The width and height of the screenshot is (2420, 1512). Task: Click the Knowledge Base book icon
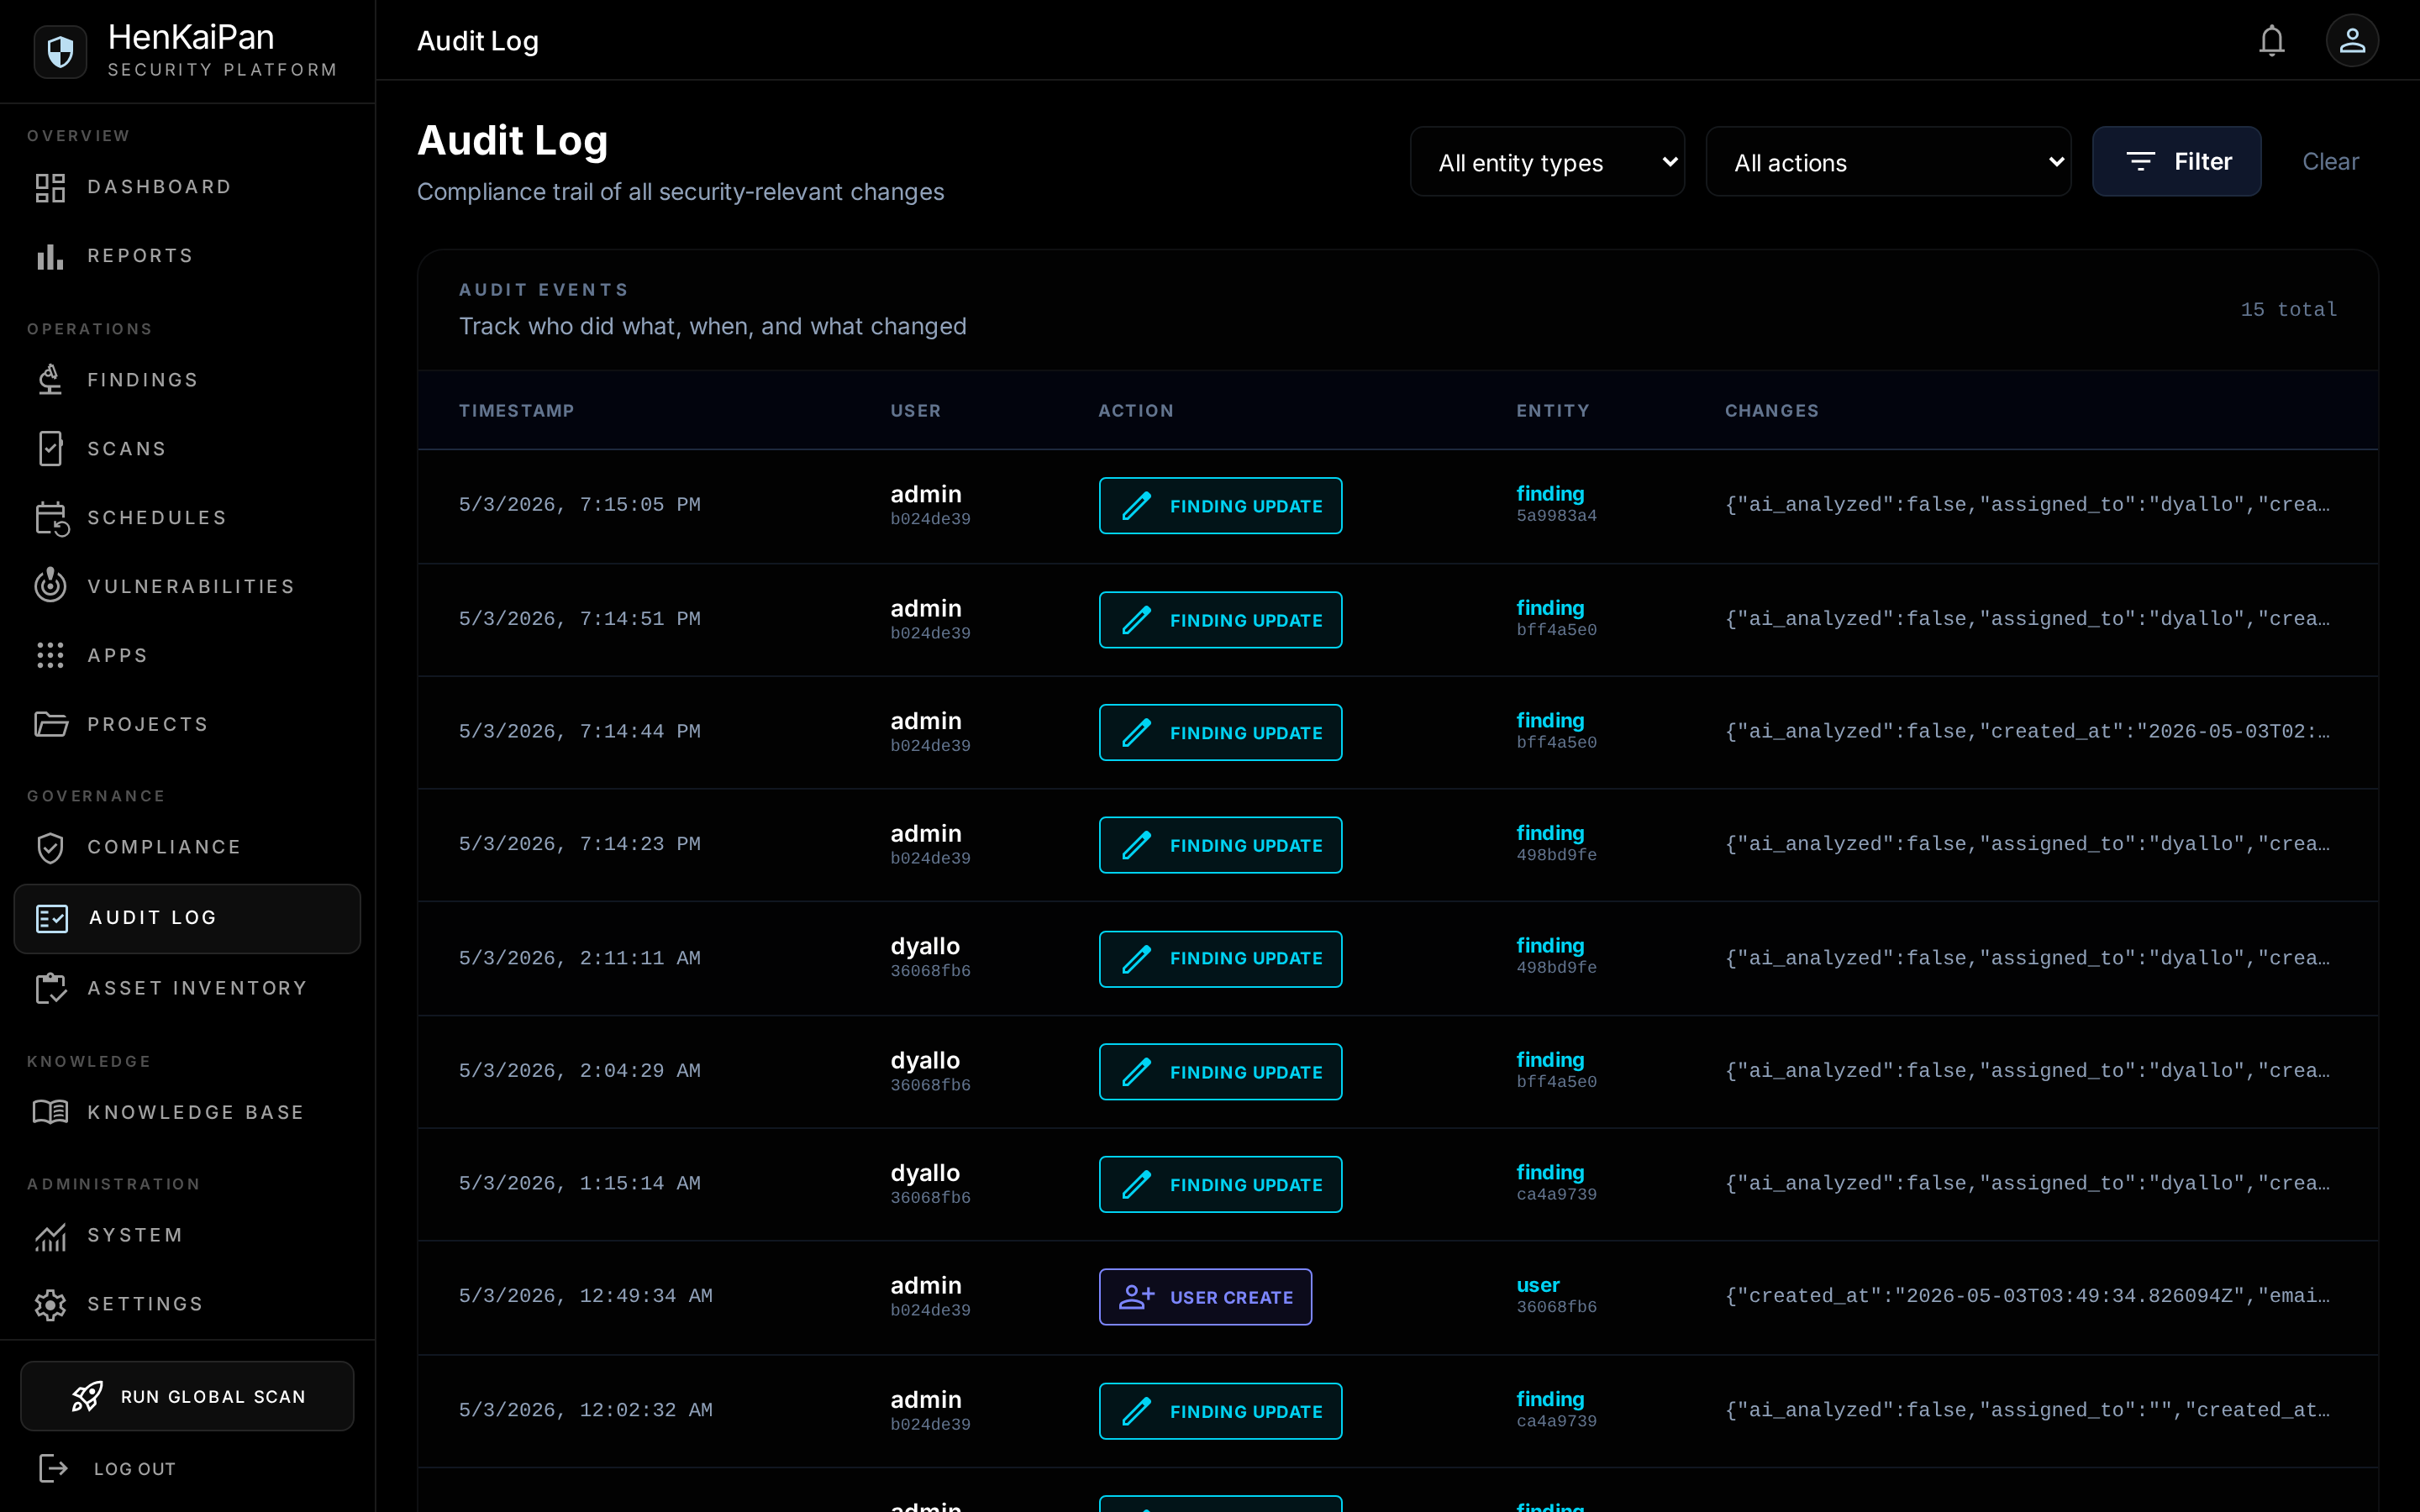[x=50, y=1112]
